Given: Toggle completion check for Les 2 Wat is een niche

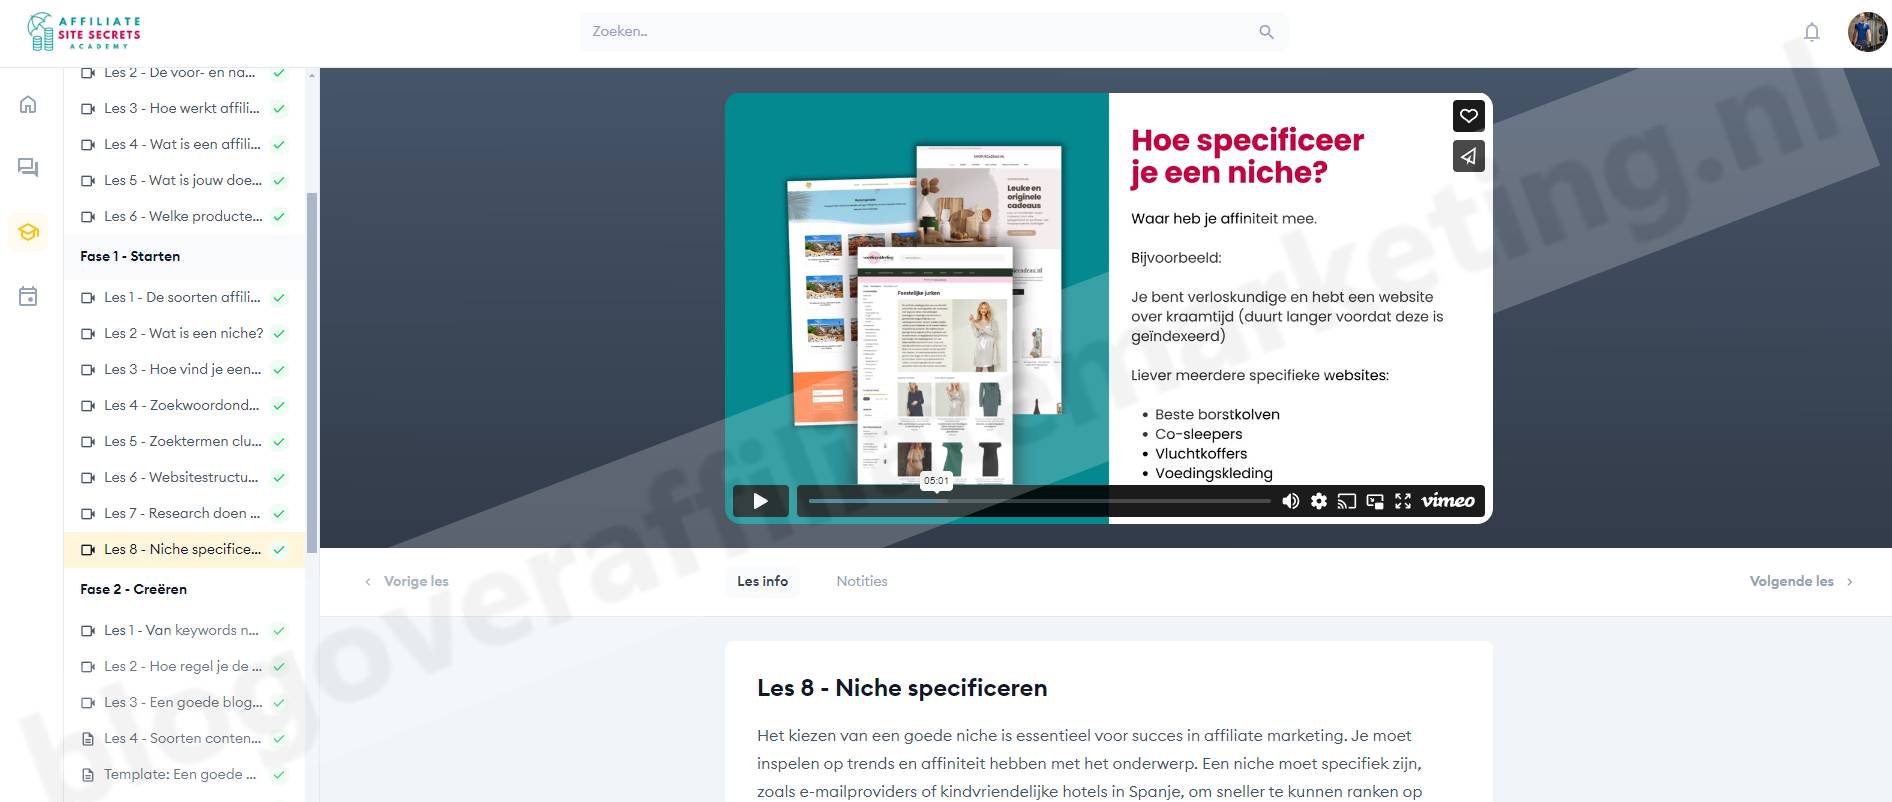Looking at the screenshot, I should pos(279,334).
